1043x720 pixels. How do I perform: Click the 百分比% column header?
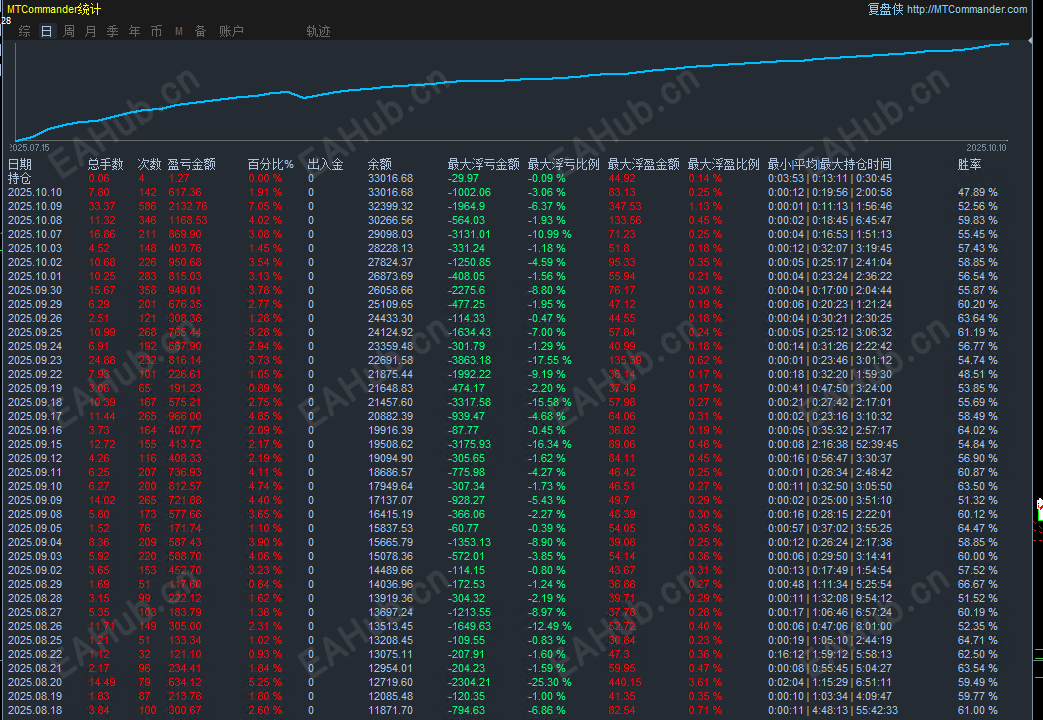click(x=271, y=164)
